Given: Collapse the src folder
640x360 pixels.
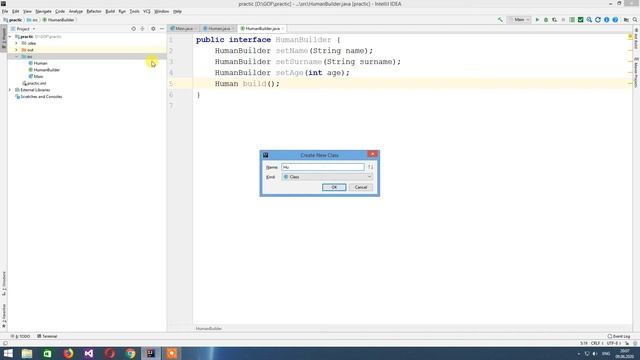Looking at the screenshot, I should (17, 56).
